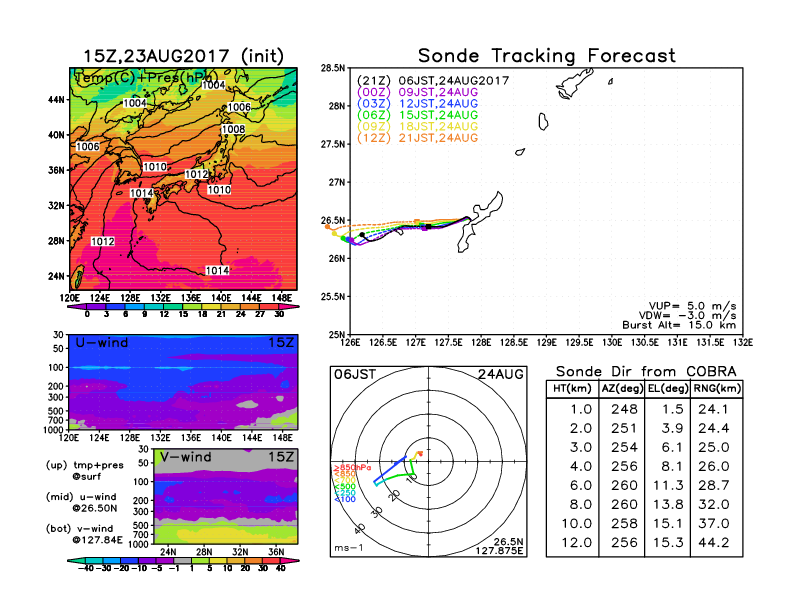Click the "(mid) u-wind @26.50N" note
Screen dimensions: 792x612
click(x=82, y=502)
